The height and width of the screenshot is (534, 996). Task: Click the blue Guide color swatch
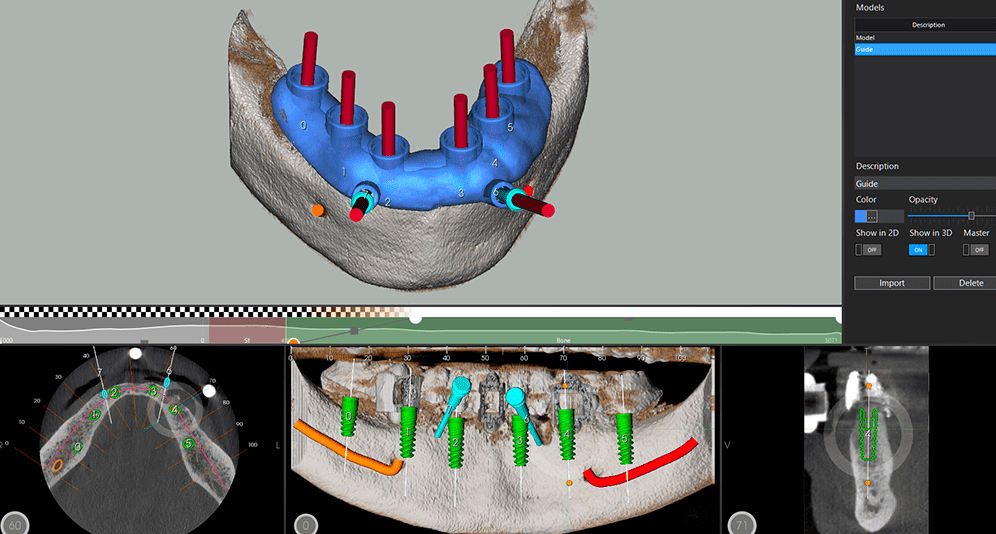point(860,216)
